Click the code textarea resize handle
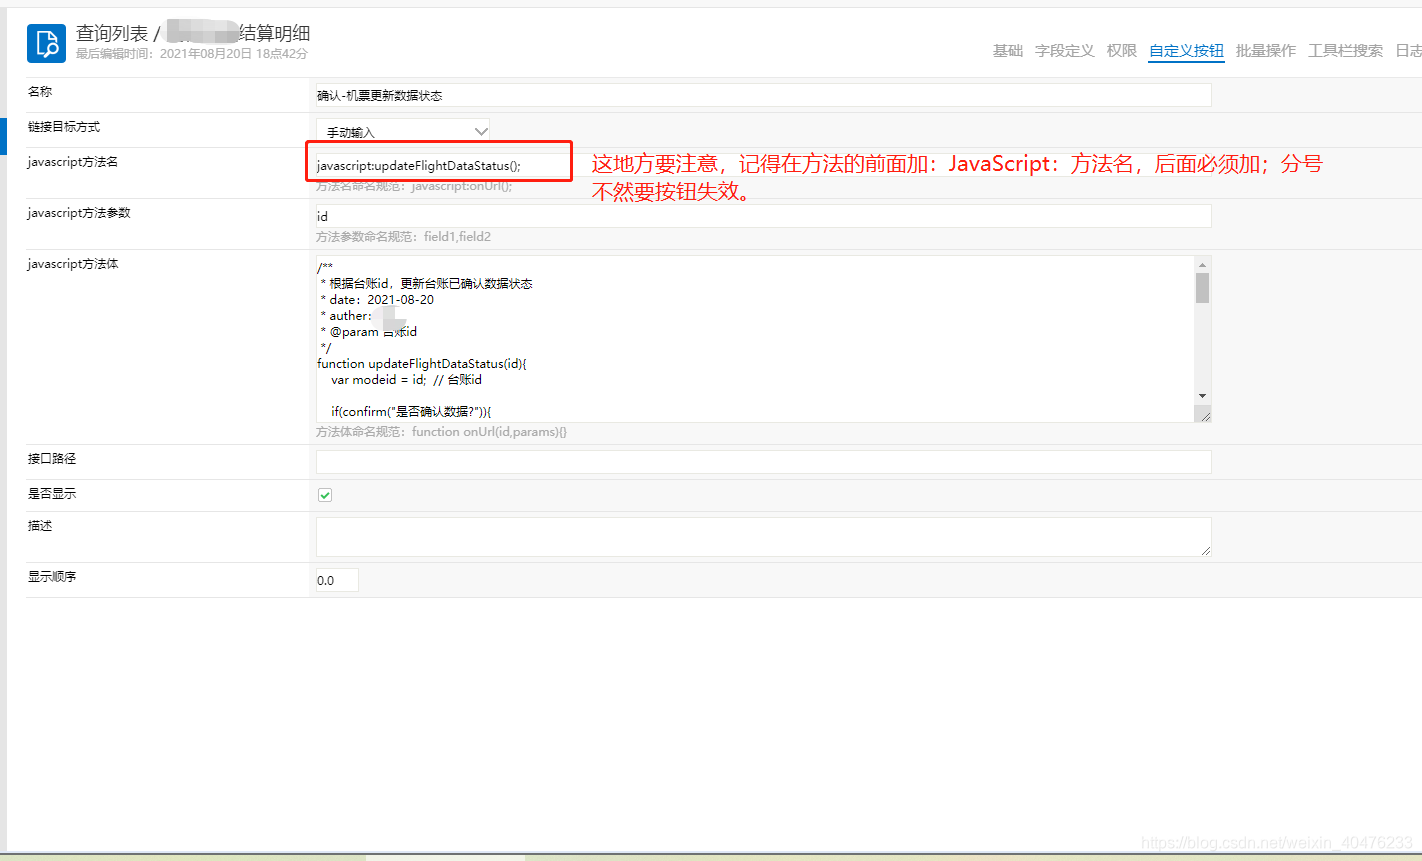This screenshot has height=861, width=1422. [x=1204, y=415]
